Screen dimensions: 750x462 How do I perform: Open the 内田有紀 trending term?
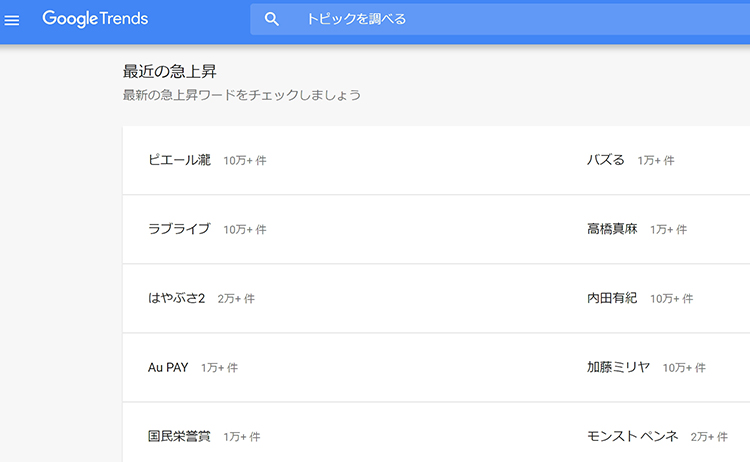612,298
